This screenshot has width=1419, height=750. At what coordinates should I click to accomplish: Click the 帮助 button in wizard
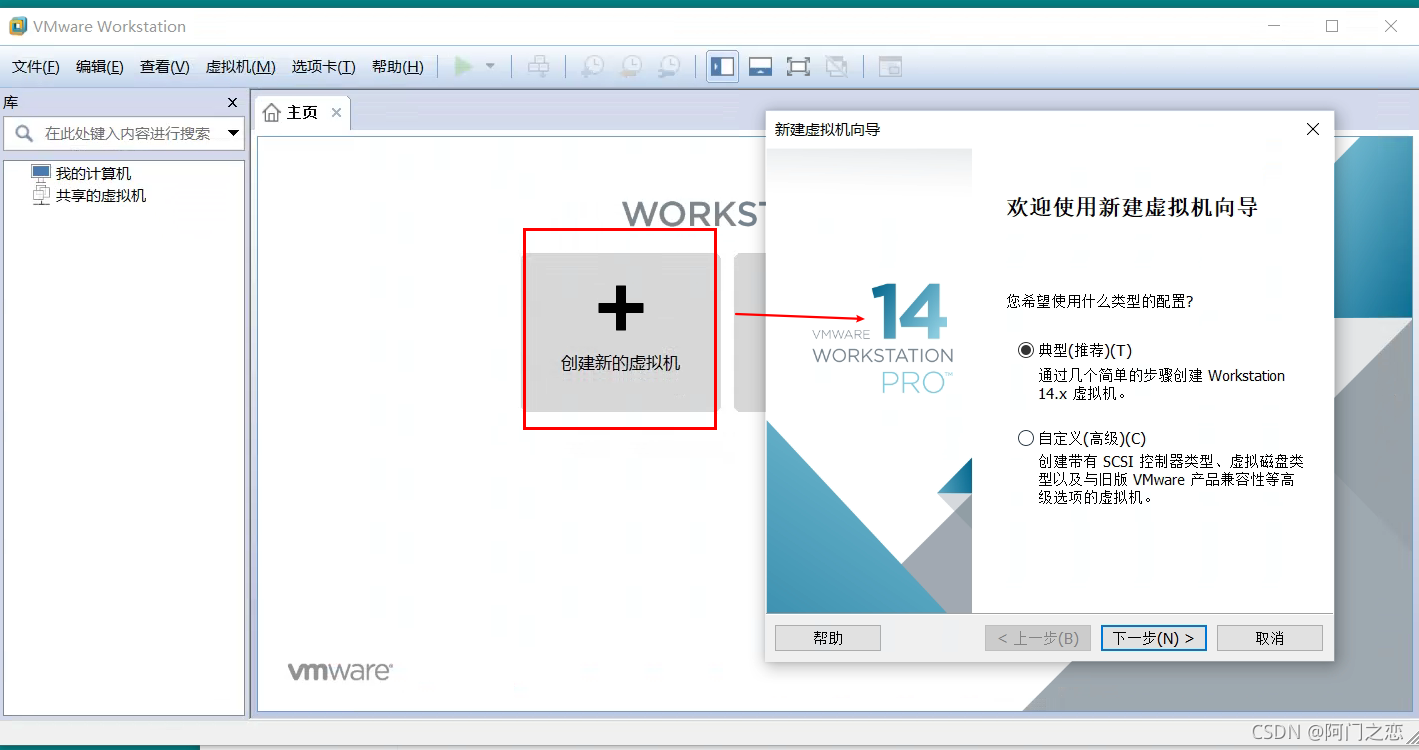(828, 638)
